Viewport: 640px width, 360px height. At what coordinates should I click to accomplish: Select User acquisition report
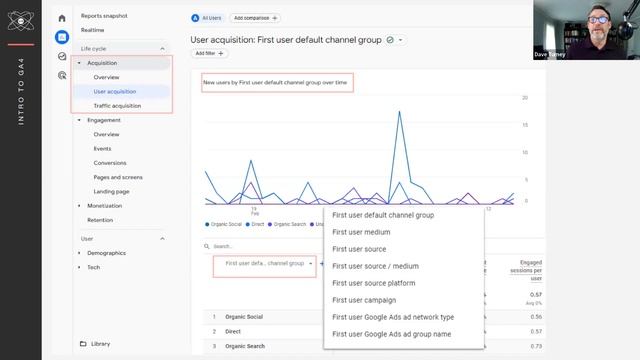point(115,91)
